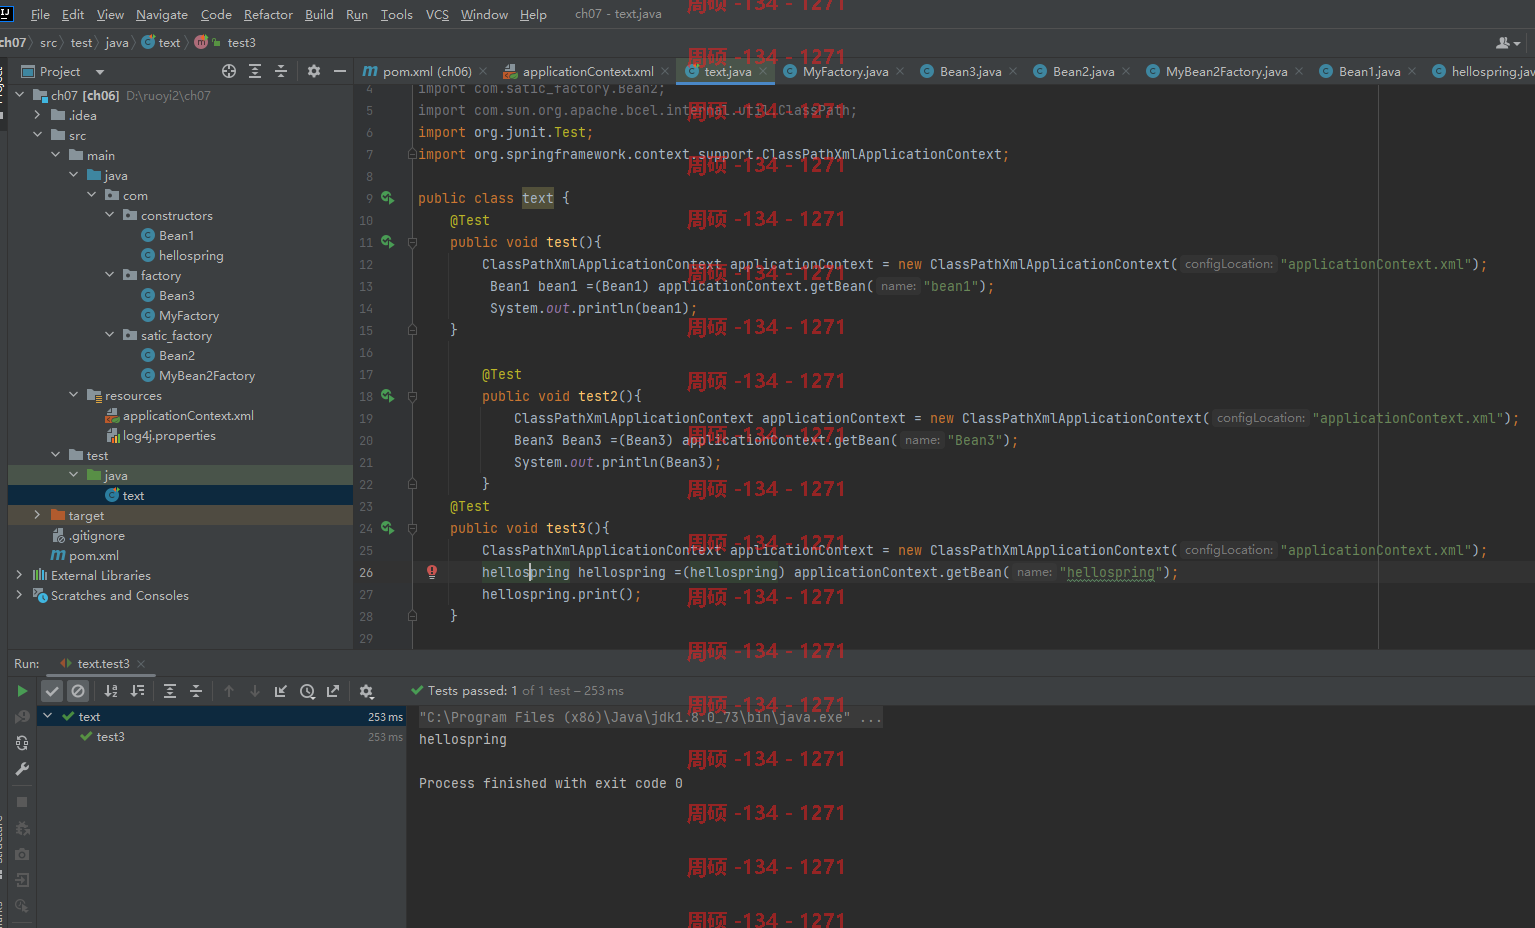Click src breadcrumb in navigation bar
Screen dimensions: 1535x928
[x=48, y=43]
